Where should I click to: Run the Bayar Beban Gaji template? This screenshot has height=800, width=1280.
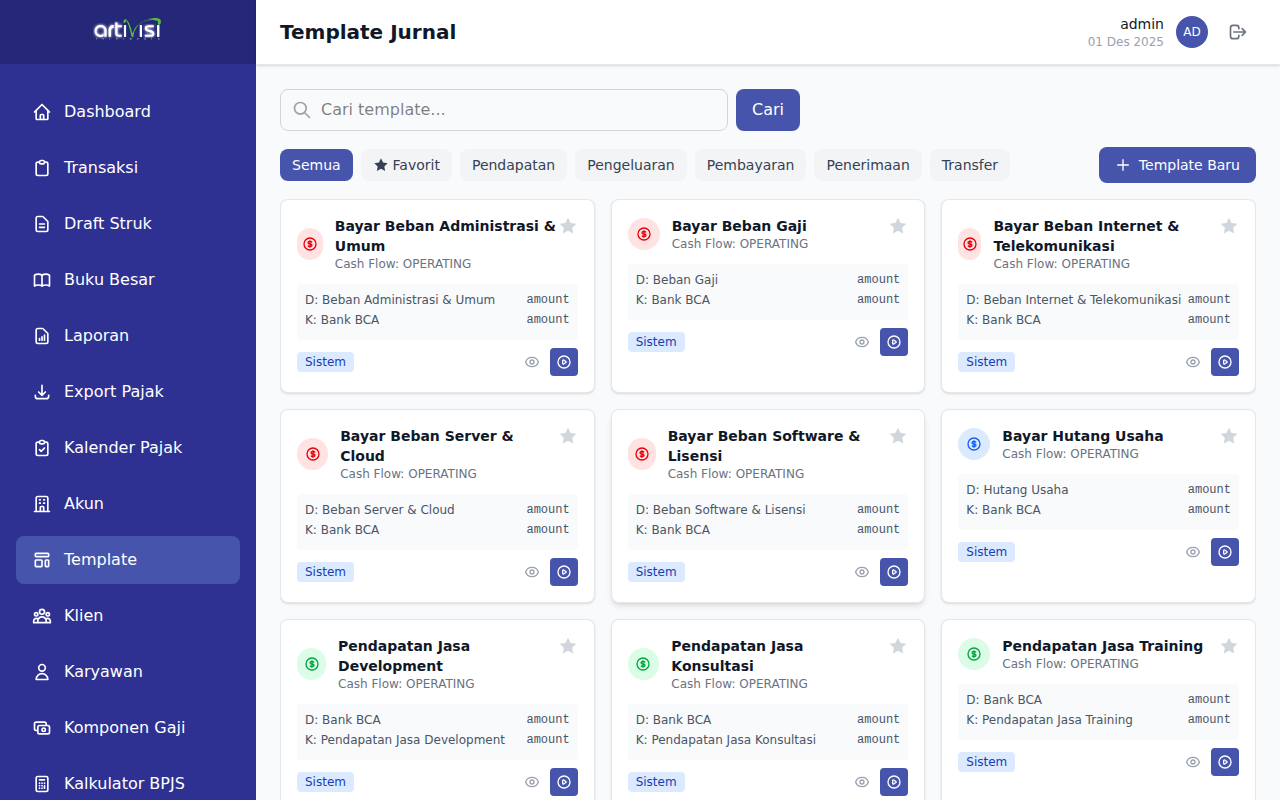point(894,342)
